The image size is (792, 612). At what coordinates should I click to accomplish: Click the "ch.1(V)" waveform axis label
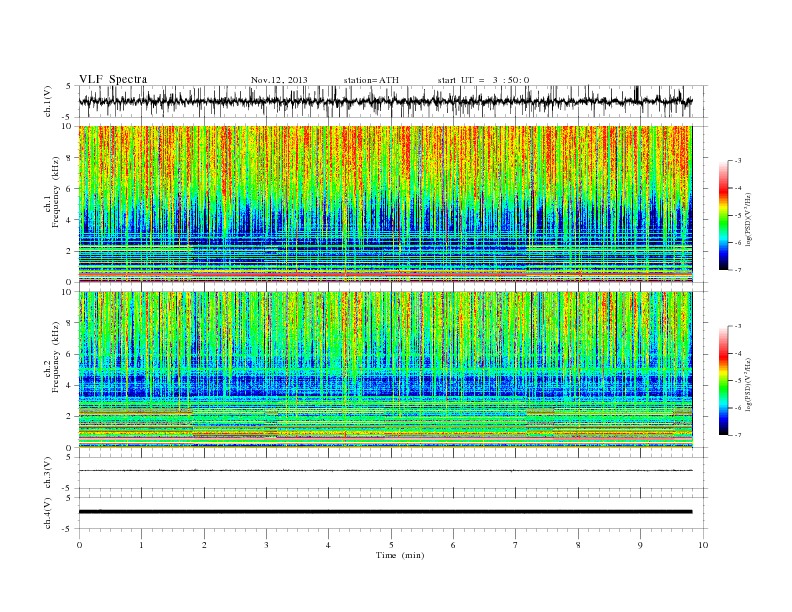(x=47, y=101)
